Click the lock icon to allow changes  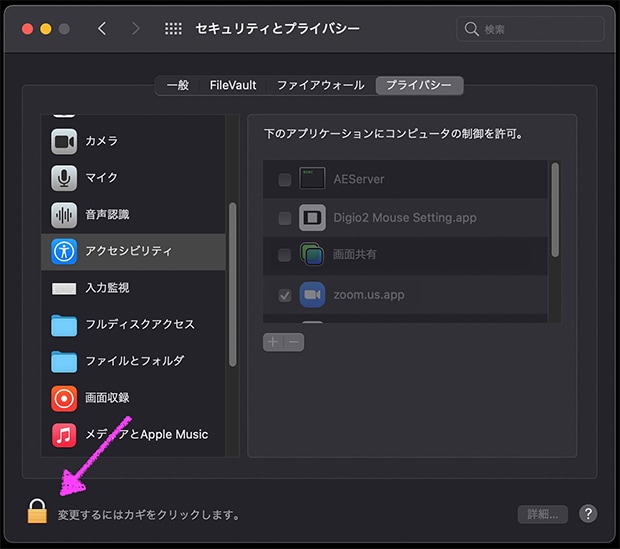tap(37, 512)
